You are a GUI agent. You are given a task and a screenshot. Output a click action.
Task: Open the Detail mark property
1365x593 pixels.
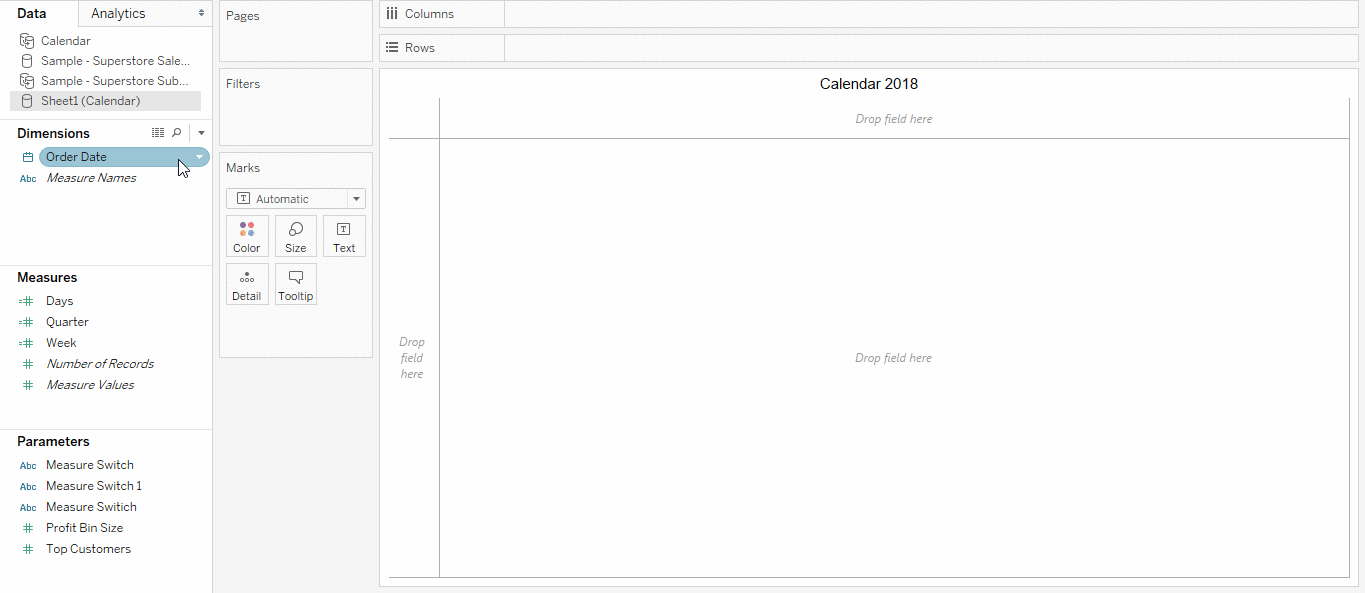[247, 284]
